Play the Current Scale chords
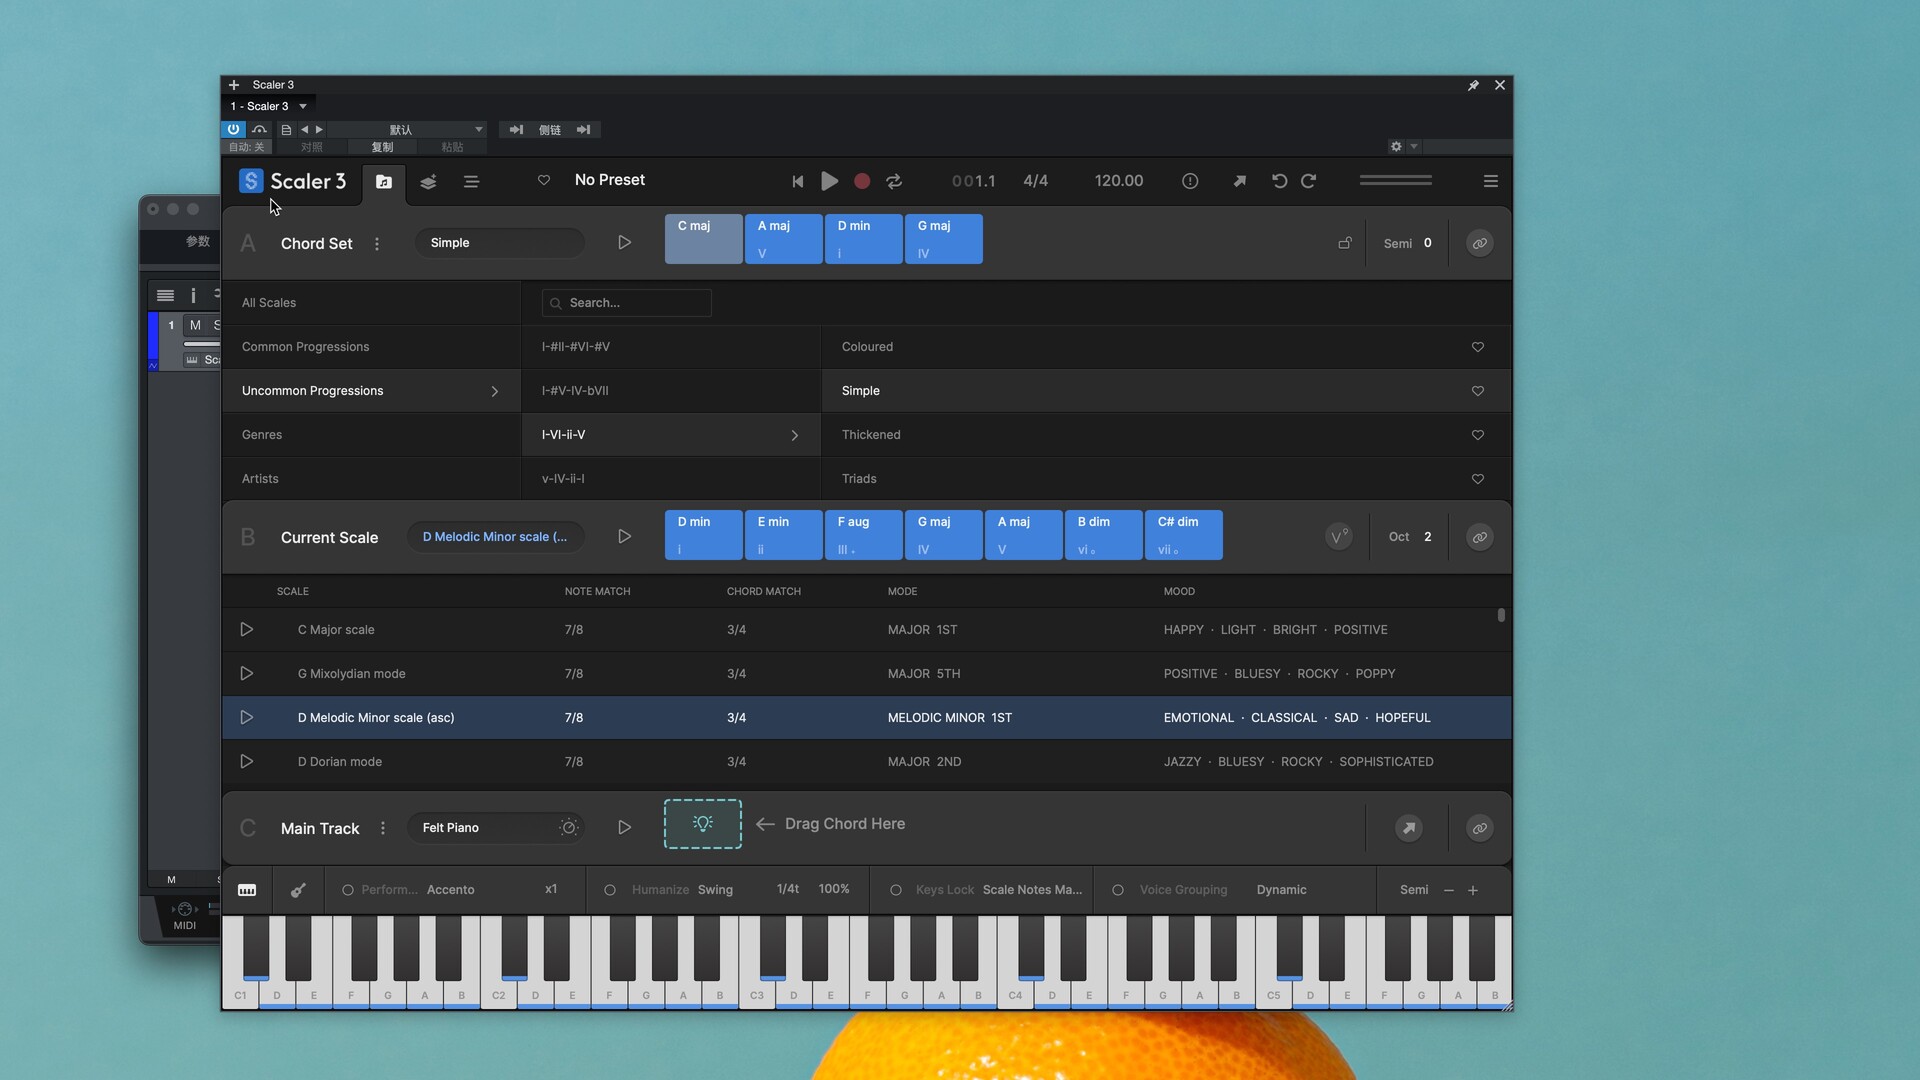The width and height of the screenshot is (1920, 1080). [624, 537]
